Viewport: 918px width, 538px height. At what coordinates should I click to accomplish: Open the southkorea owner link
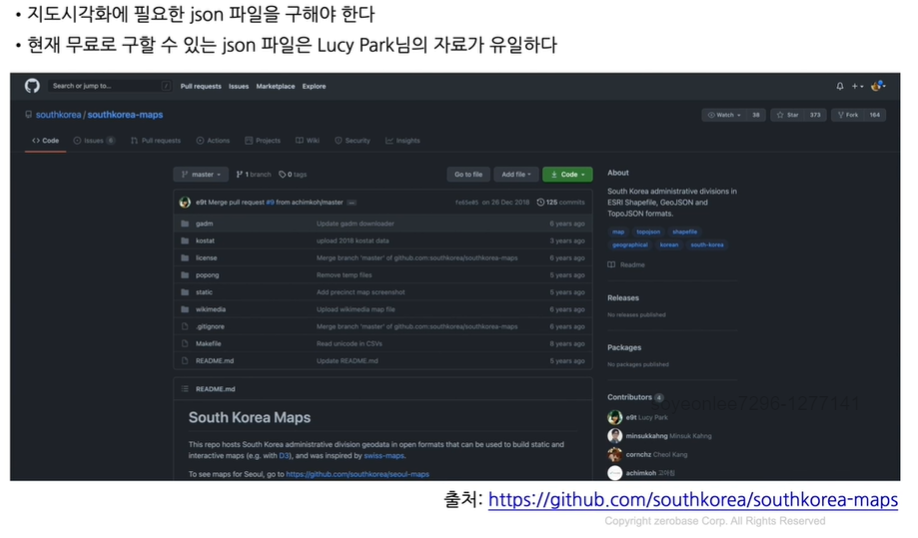coord(59,115)
